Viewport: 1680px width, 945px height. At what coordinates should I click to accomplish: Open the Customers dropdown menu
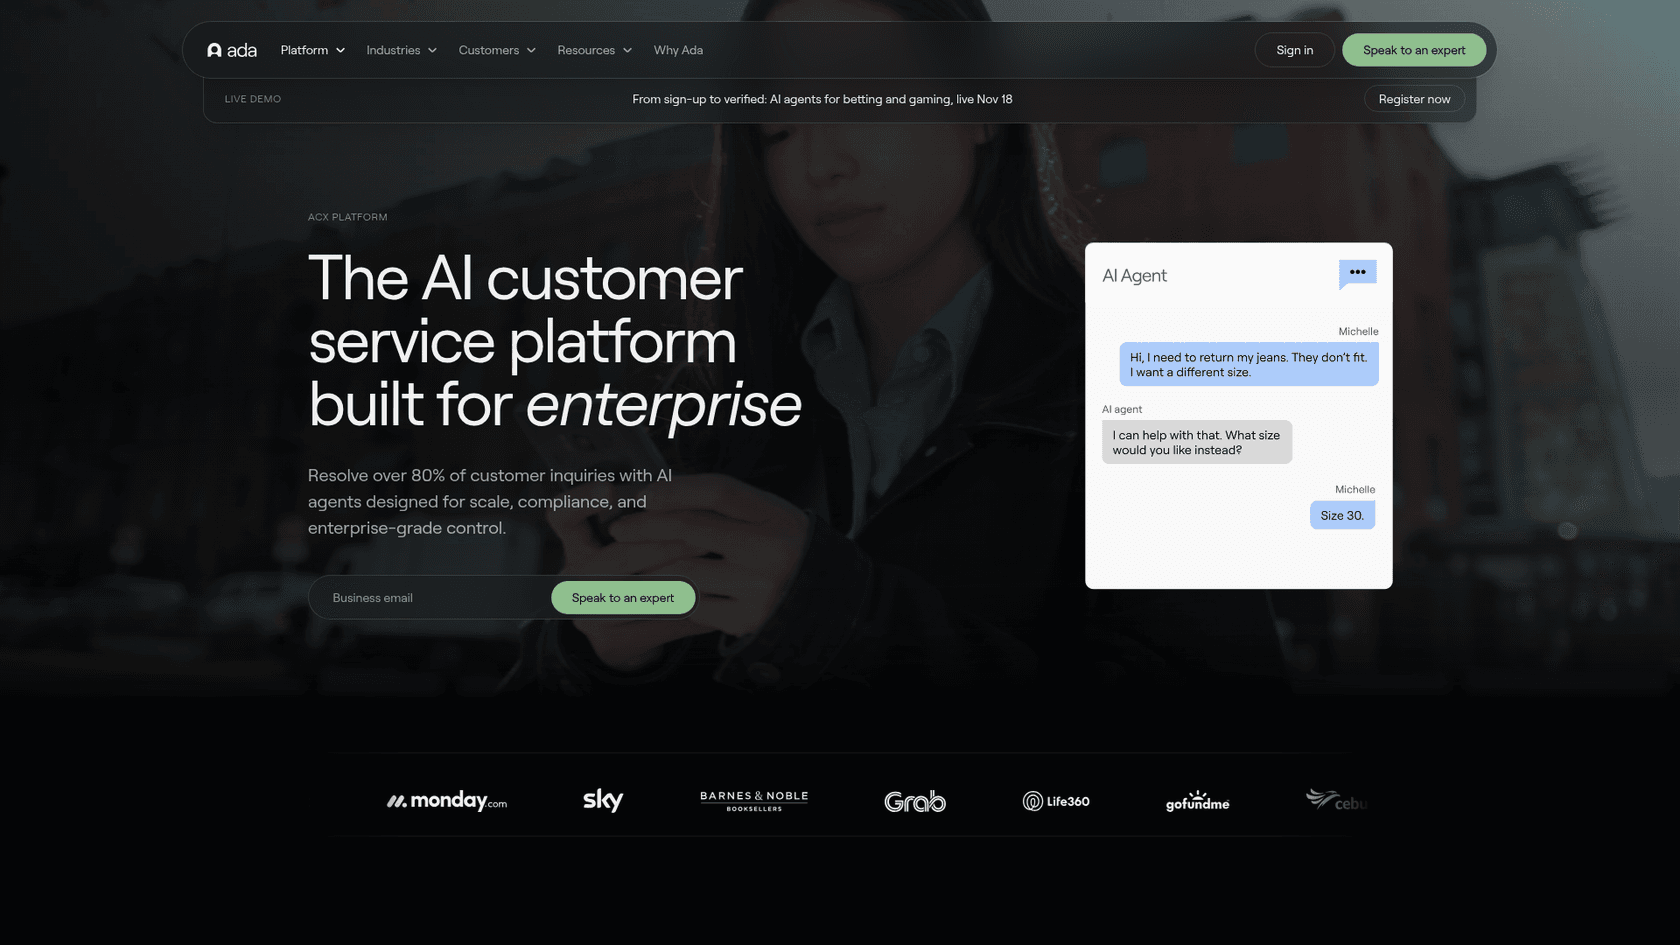coord(497,50)
